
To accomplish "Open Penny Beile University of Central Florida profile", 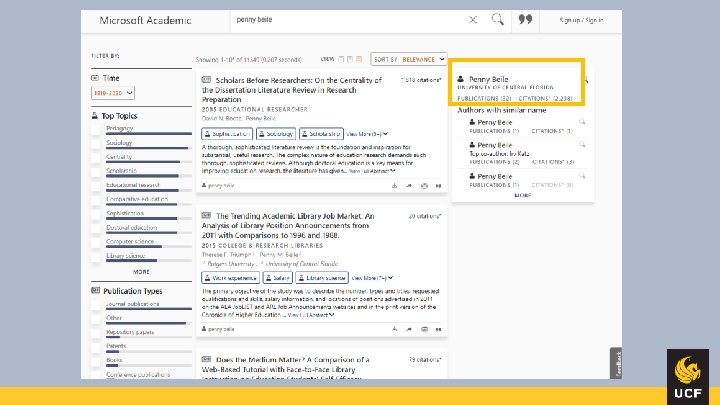I will pos(489,79).
